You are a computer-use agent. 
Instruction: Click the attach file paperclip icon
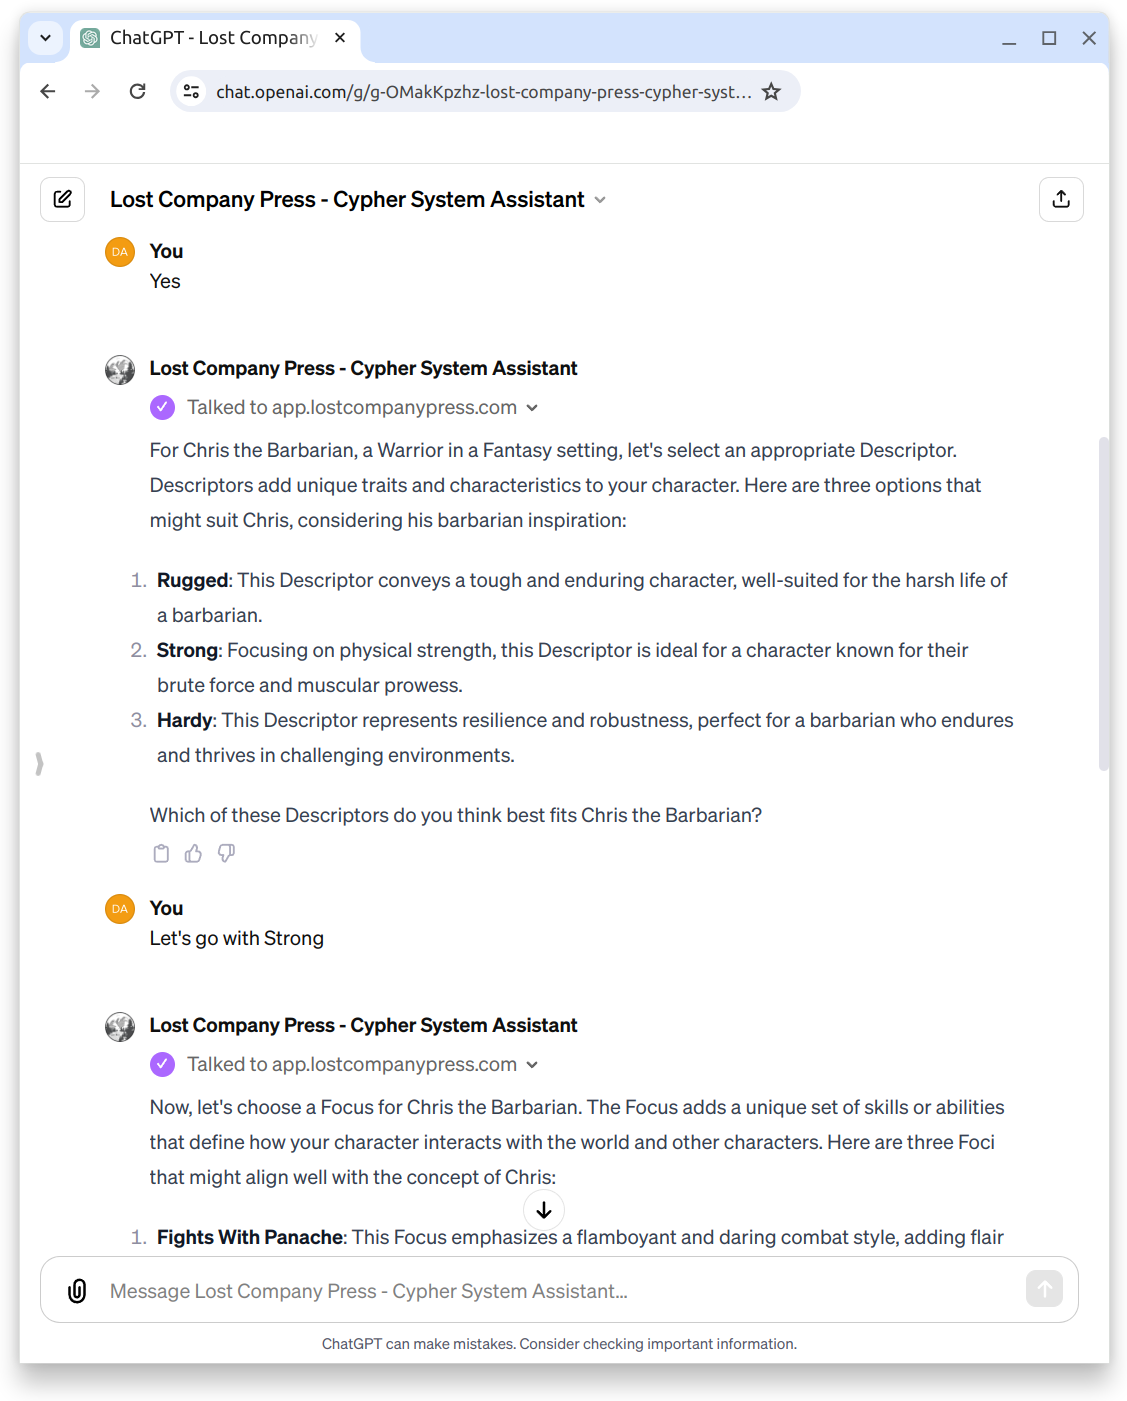pos(77,1290)
